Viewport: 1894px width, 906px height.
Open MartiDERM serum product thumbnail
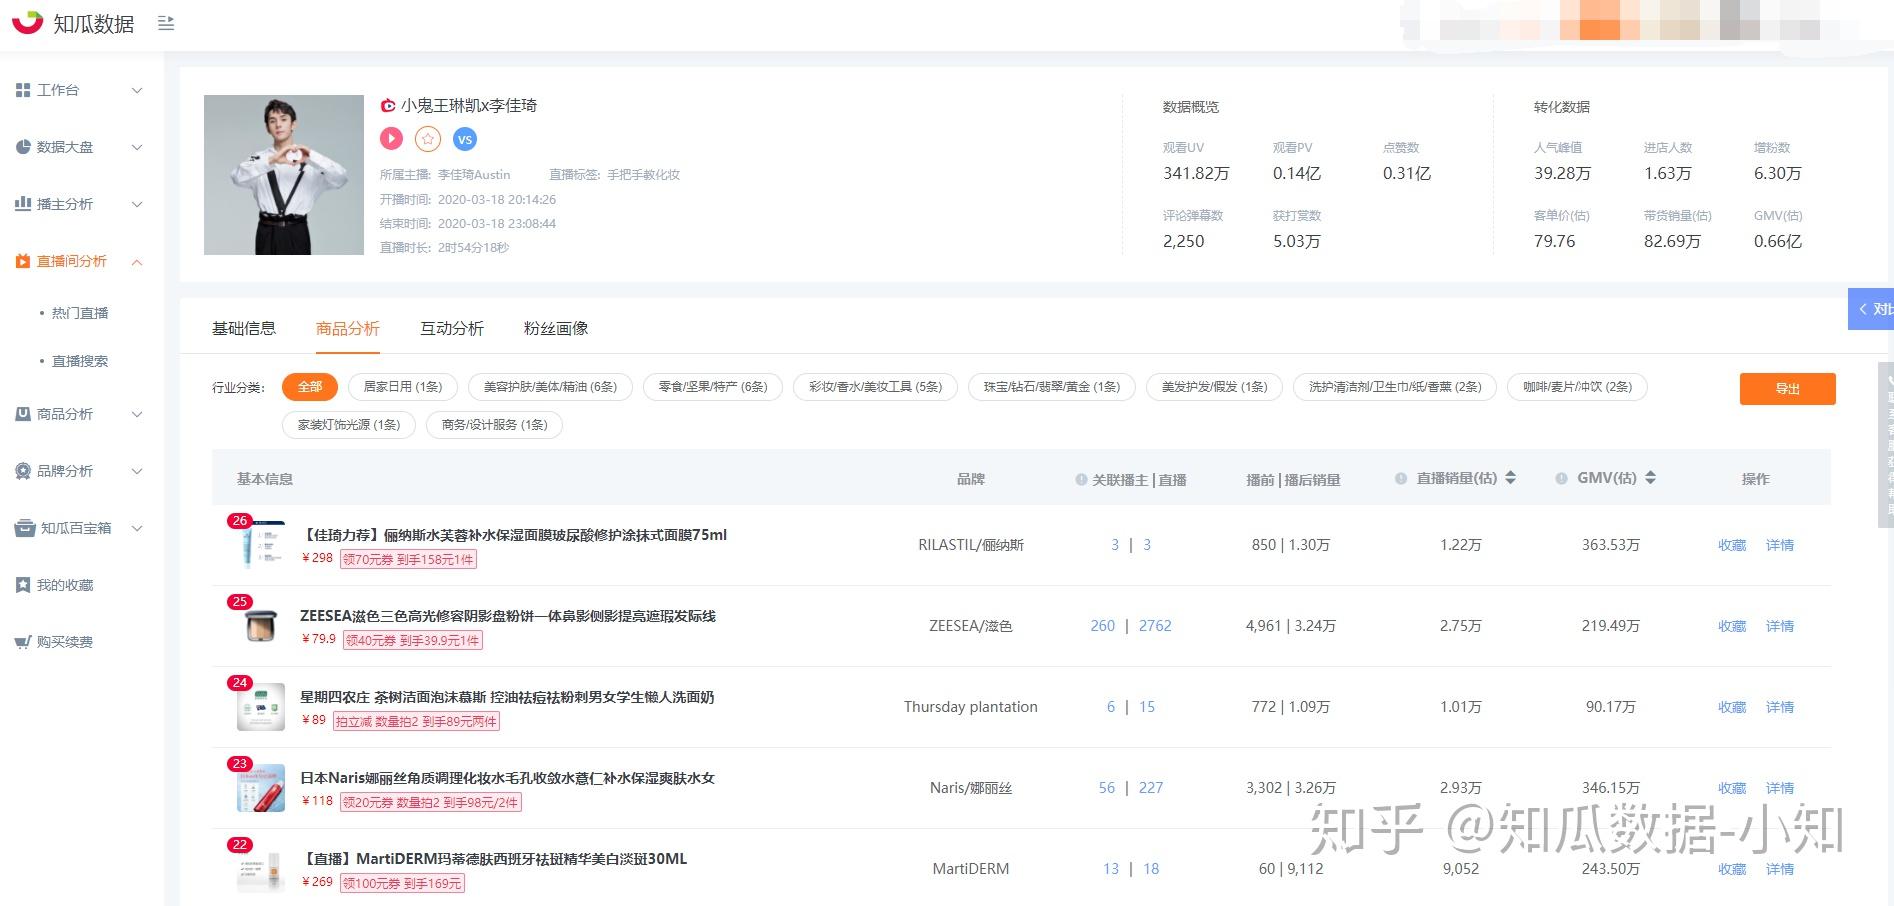tap(260, 869)
